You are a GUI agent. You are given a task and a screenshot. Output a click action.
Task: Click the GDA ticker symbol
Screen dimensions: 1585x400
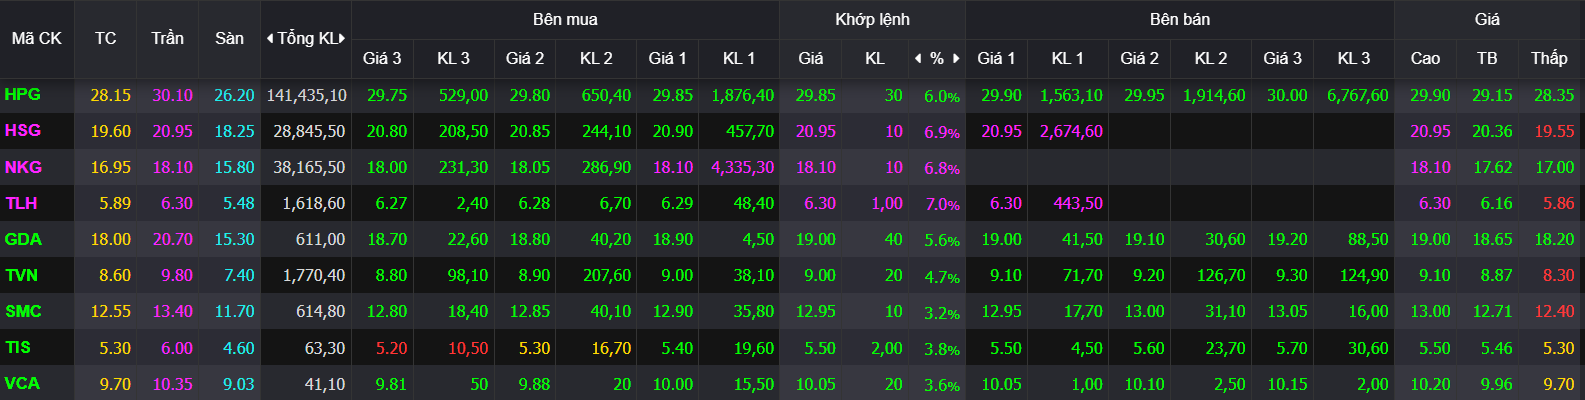point(23,239)
